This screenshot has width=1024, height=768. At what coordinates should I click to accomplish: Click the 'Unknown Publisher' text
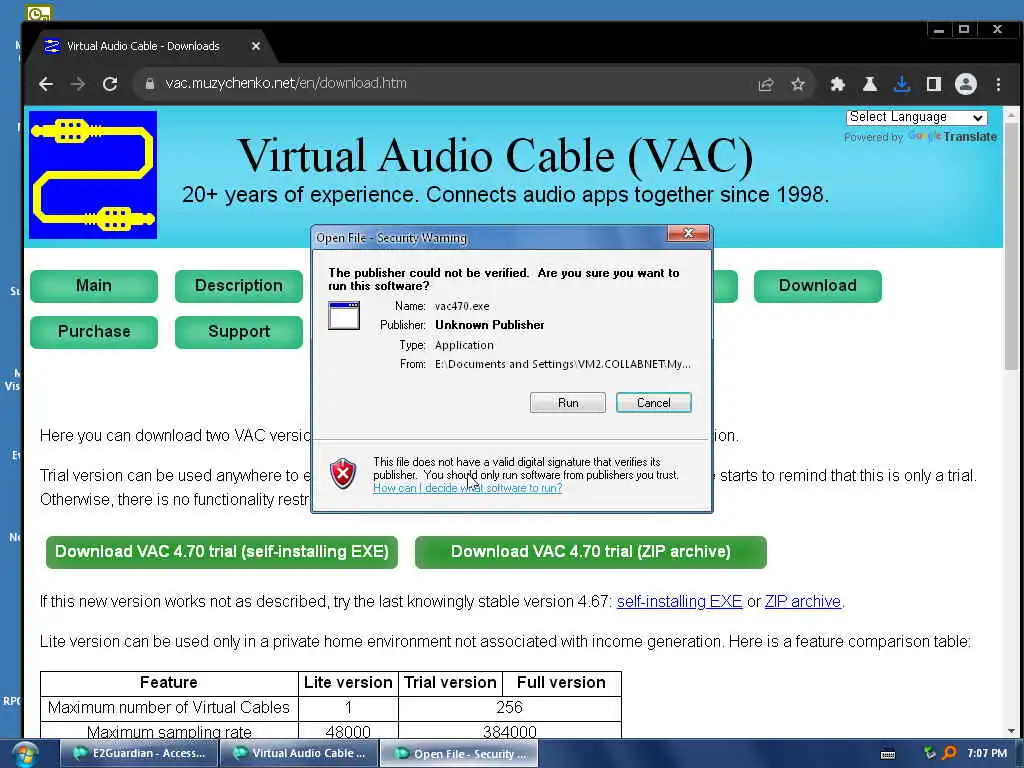(x=490, y=325)
